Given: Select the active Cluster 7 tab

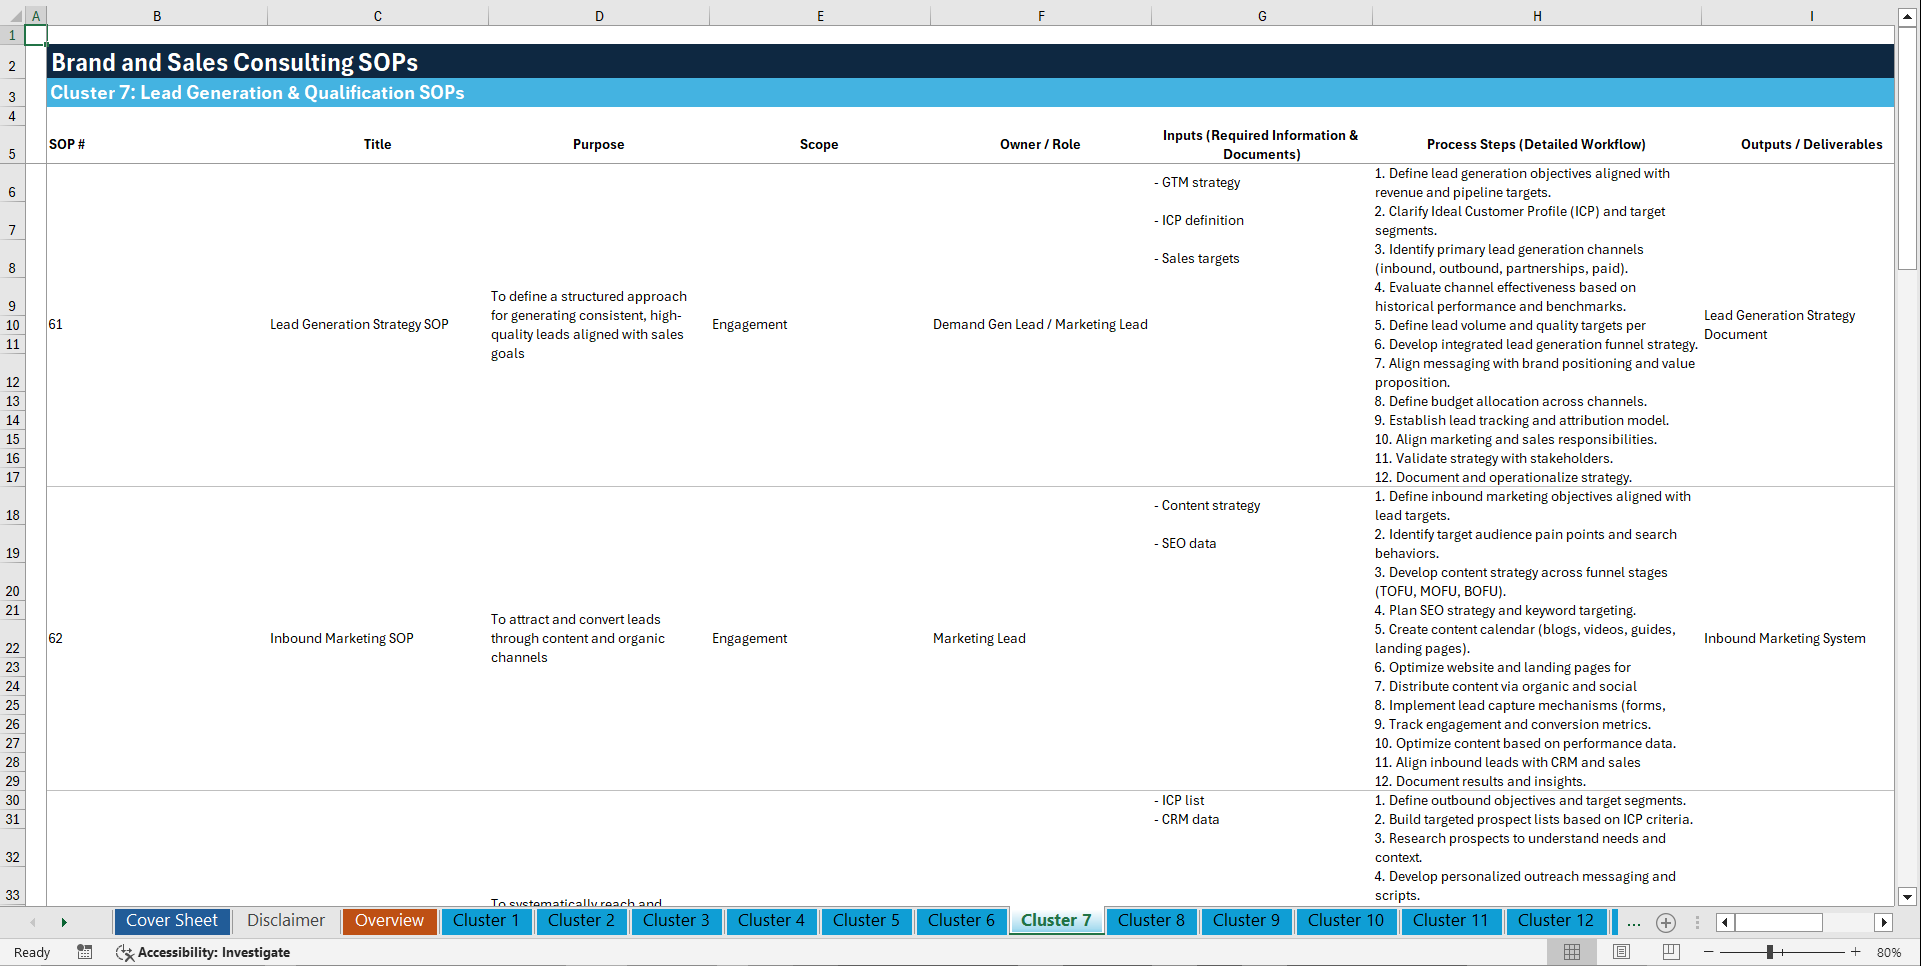Looking at the screenshot, I should (1056, 921).
